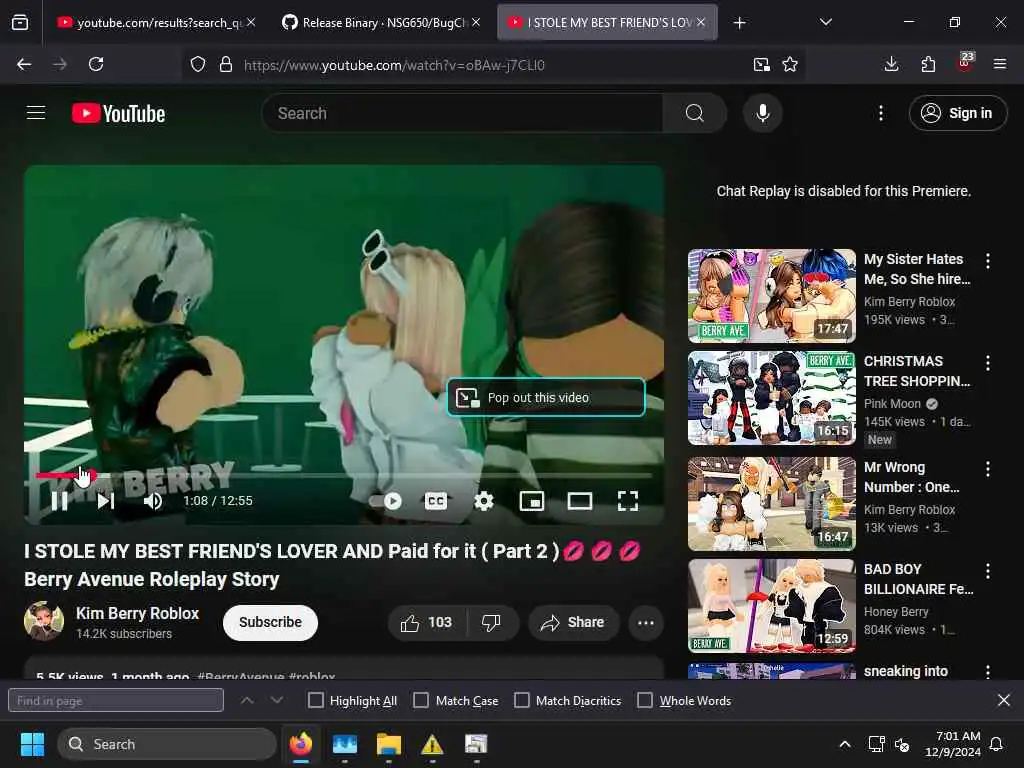Close the find bar
This screenshot has width=1024, height=768.
click(1004, 701)
